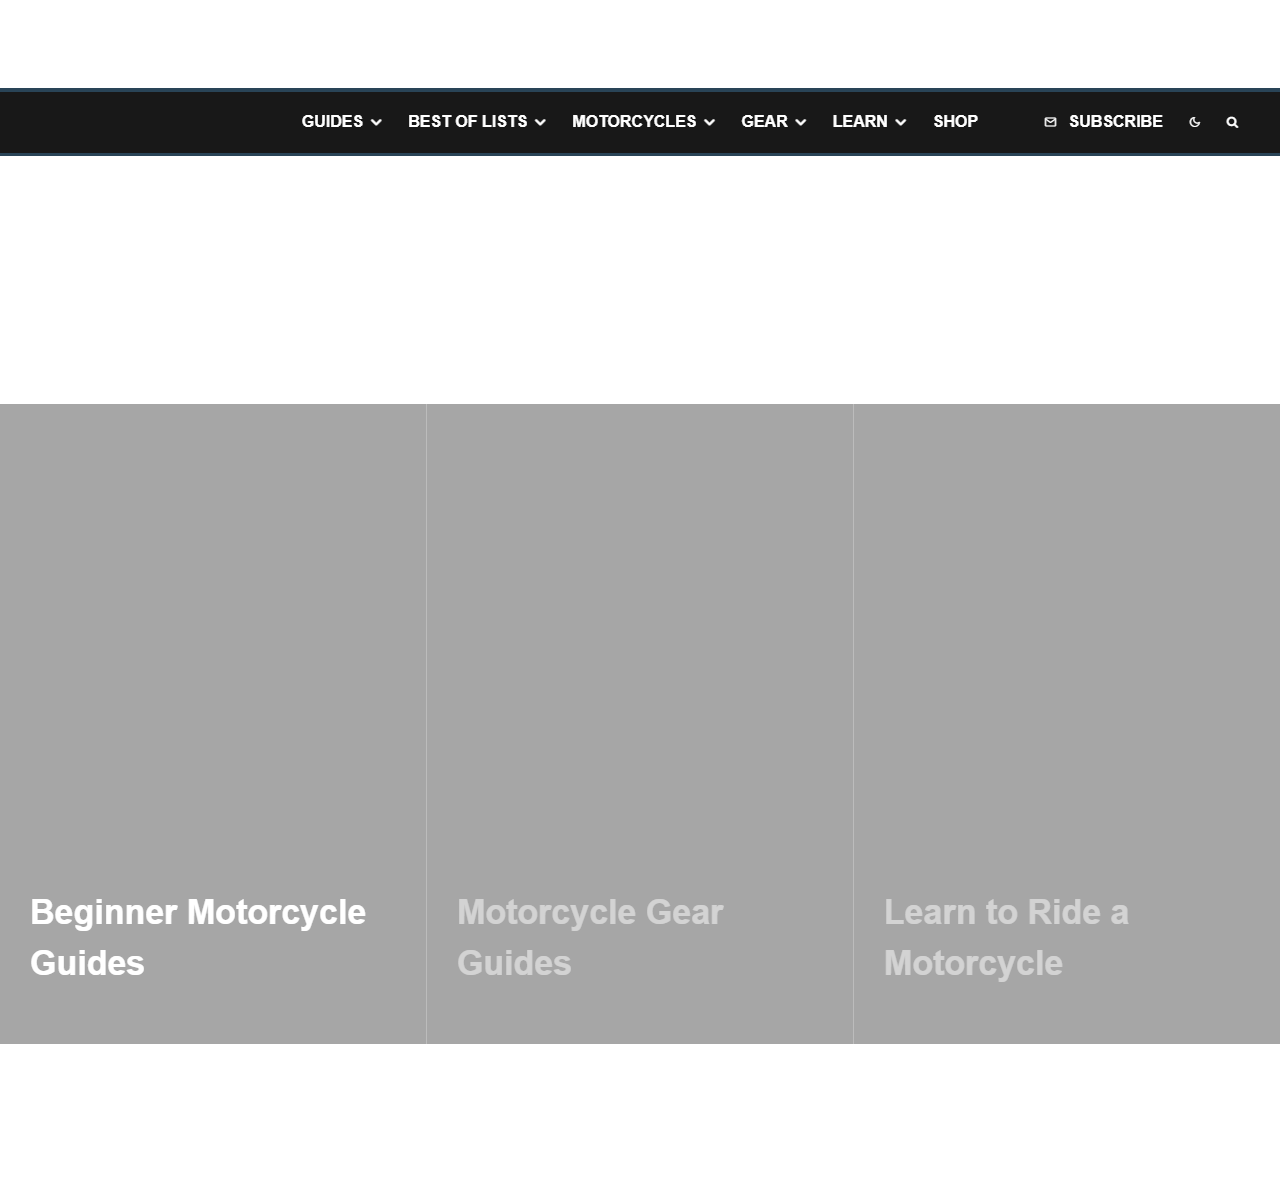
Task: Expand the chevron beside Gear
Action: pos(800,122)
